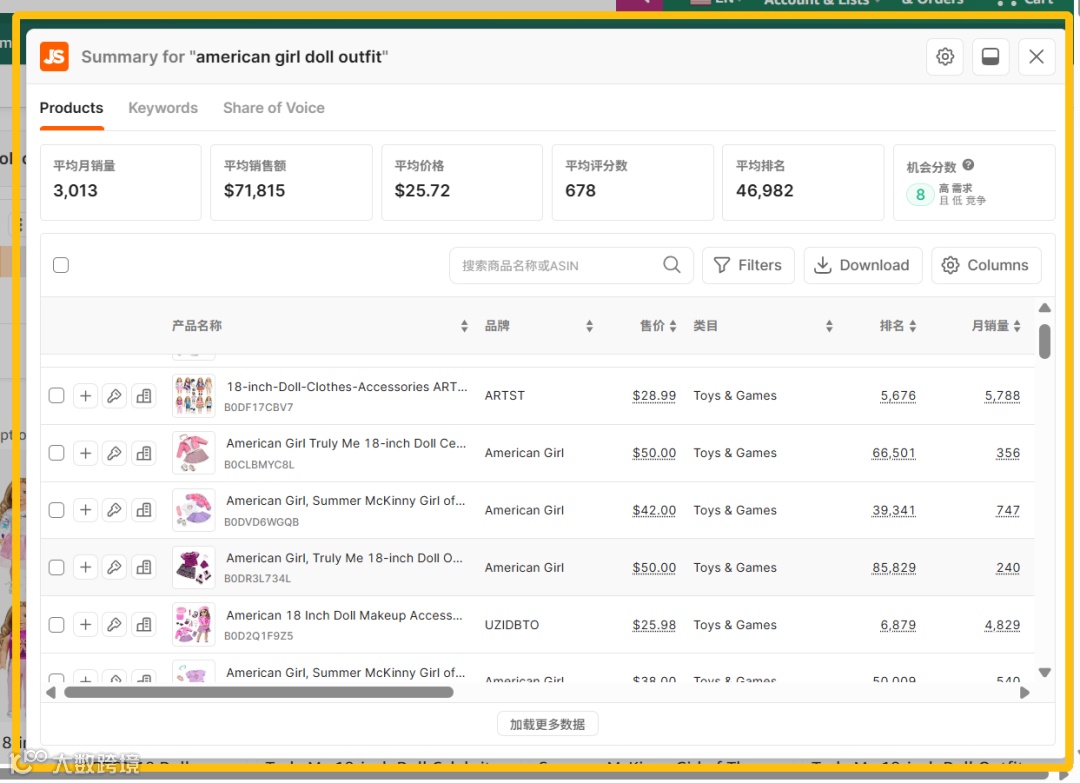This screenshot has height=783, width=1080.
Task: Click scroll-right arrow of horizontal scrollbar
Action: [x=1025, y=692]
